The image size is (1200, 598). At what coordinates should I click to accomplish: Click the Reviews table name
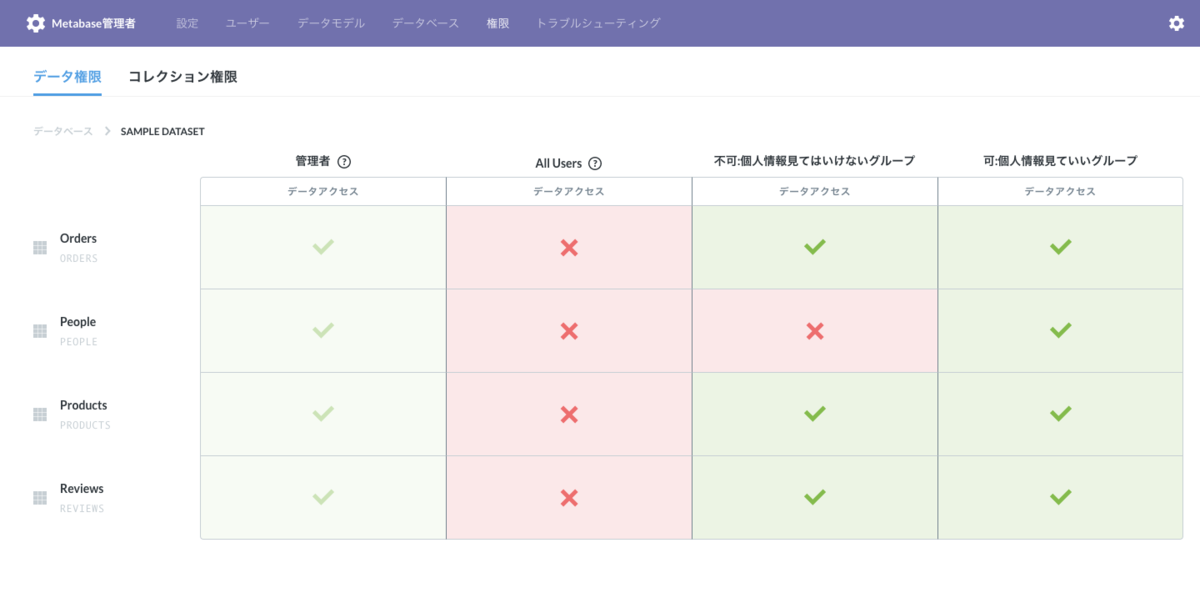[82, 489]
